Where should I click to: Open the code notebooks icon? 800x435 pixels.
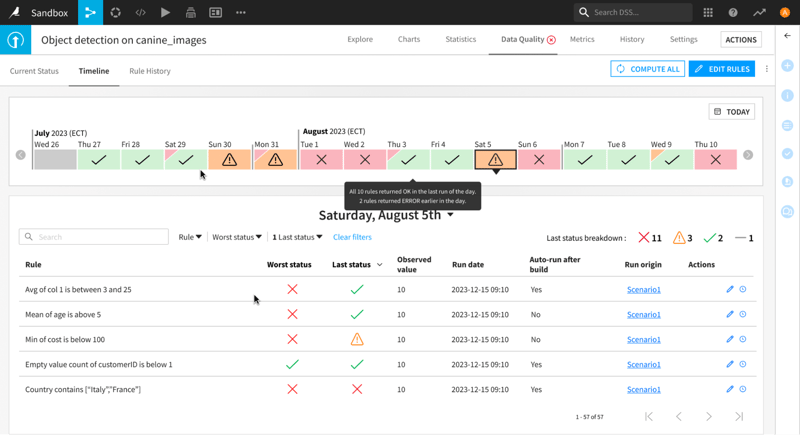[140, 12]
